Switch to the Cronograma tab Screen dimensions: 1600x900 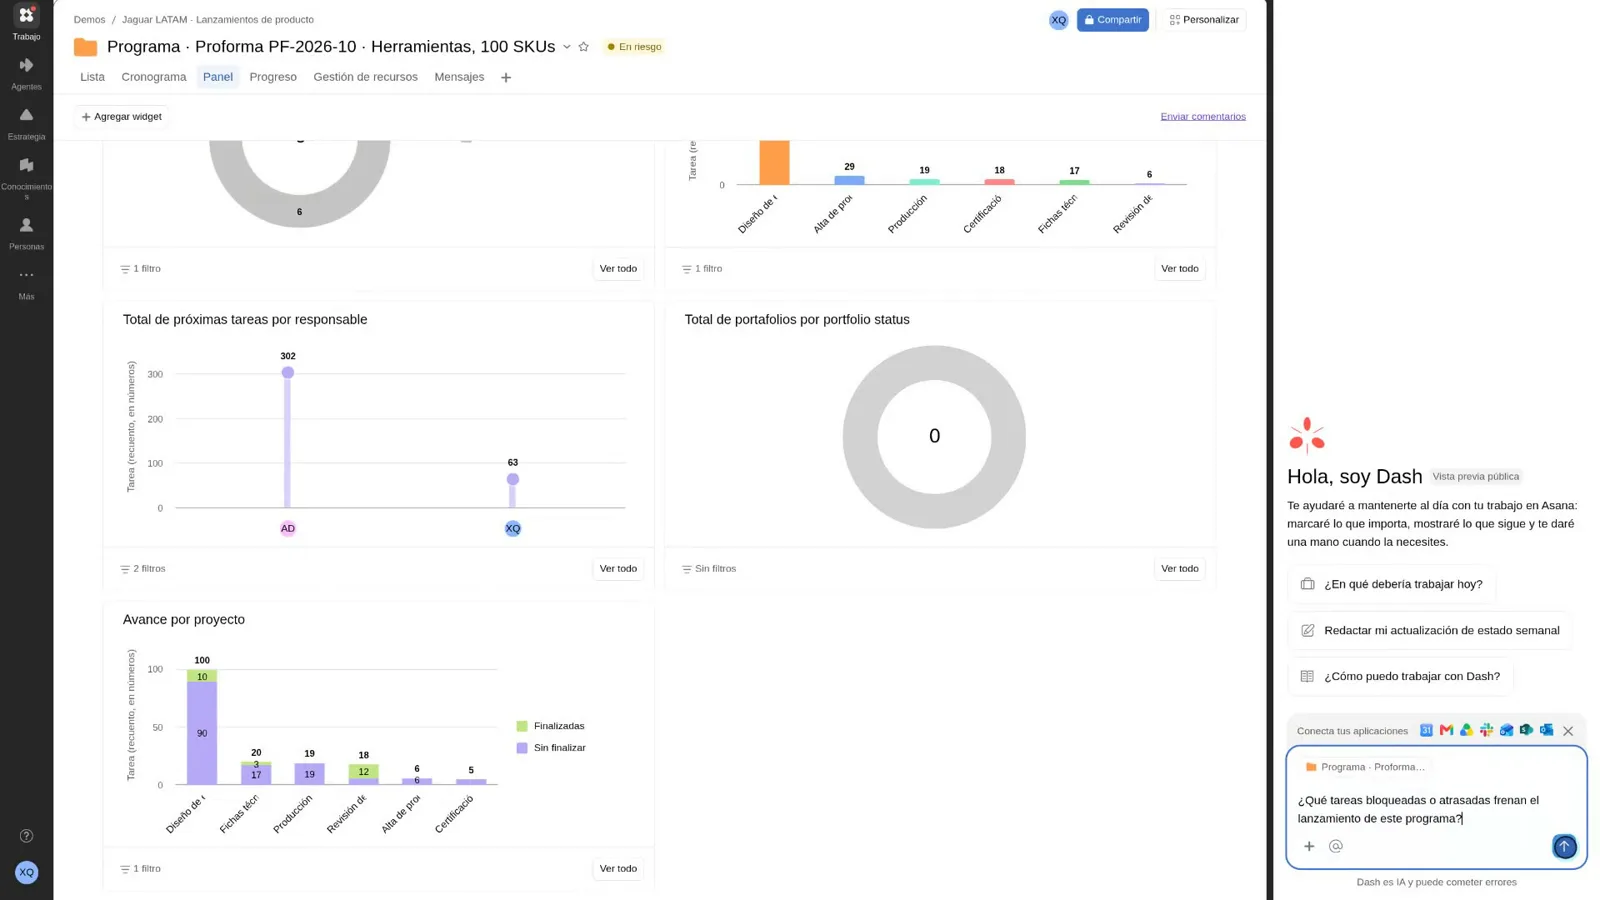point(154,77)
